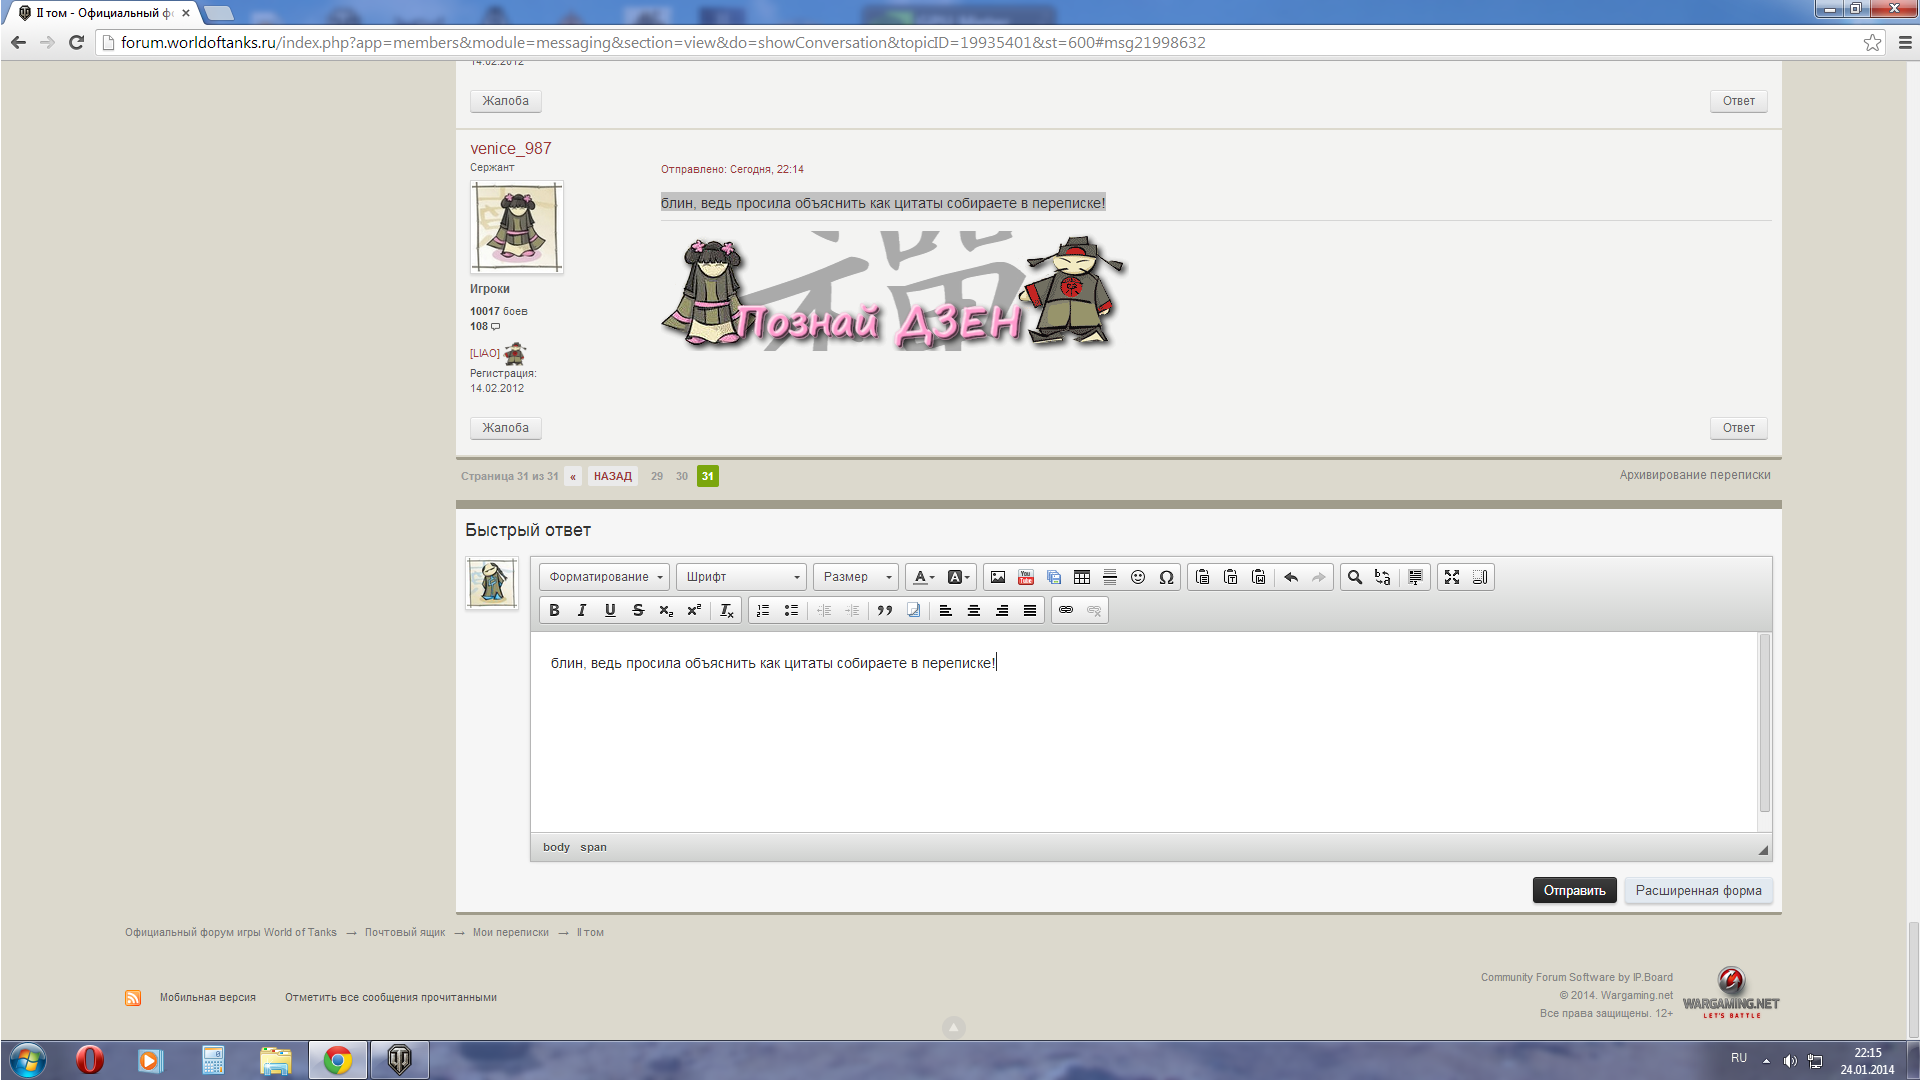Image resolution: width=1920 pixels, height=1080 pixels.
Task: Center align text
Action: pos(974,610)
